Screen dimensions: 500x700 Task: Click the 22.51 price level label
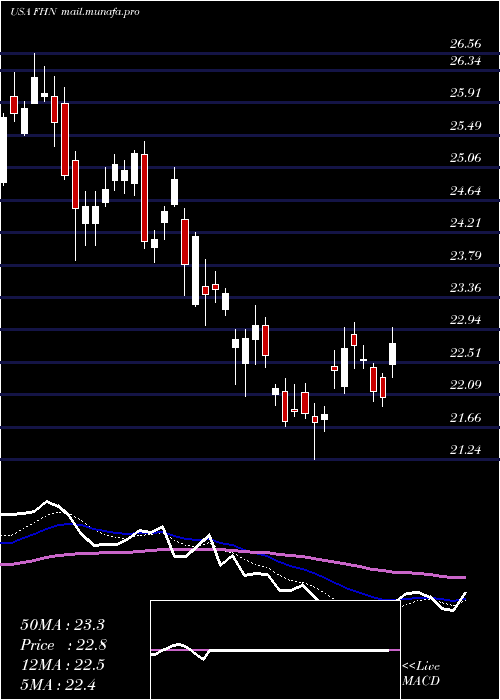point(466,353)
